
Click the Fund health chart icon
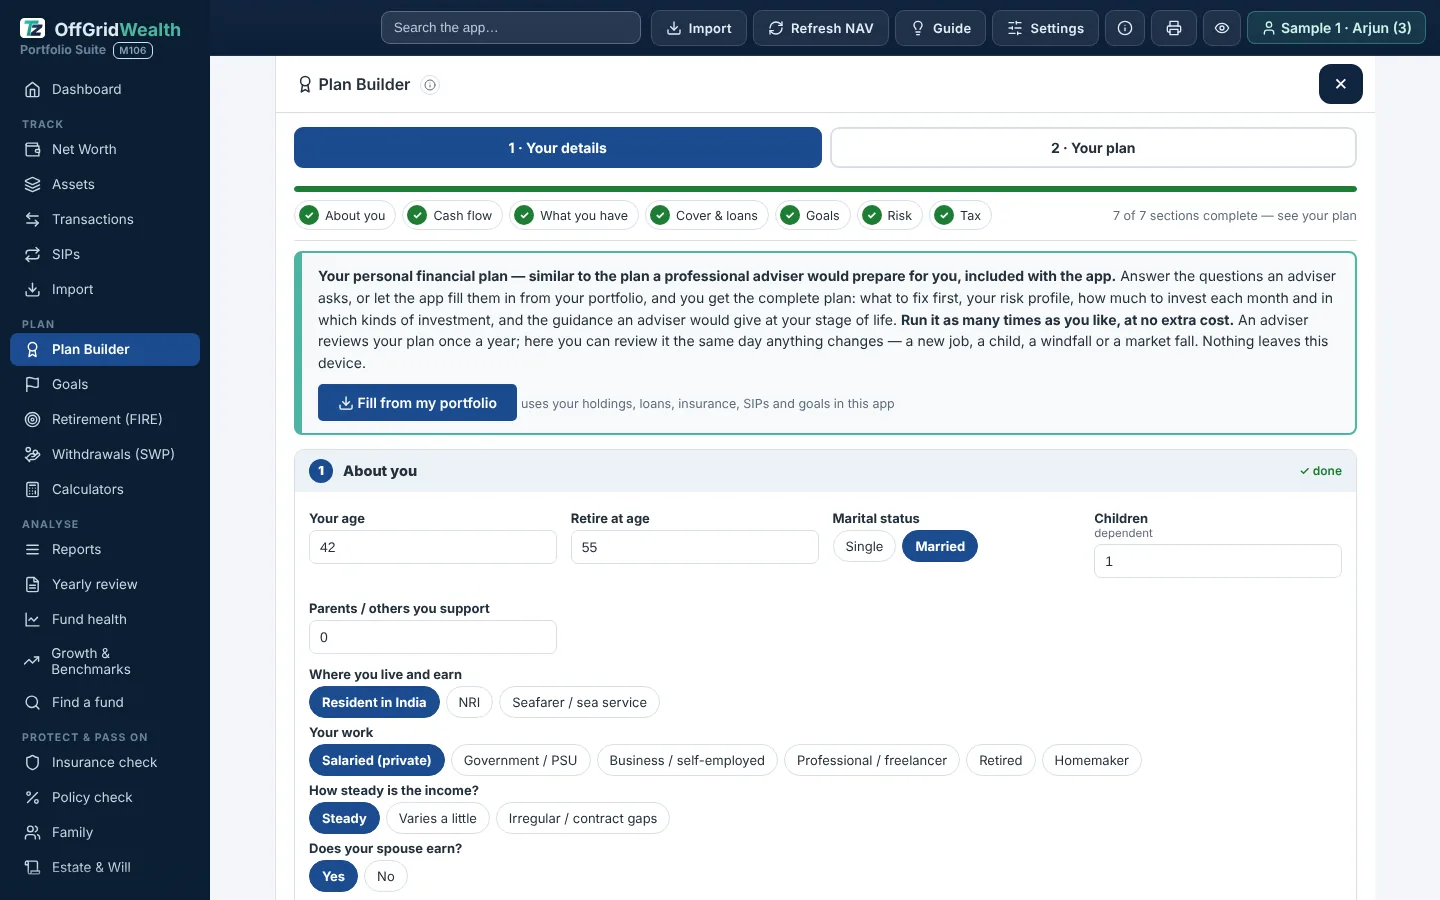[32, 619]
